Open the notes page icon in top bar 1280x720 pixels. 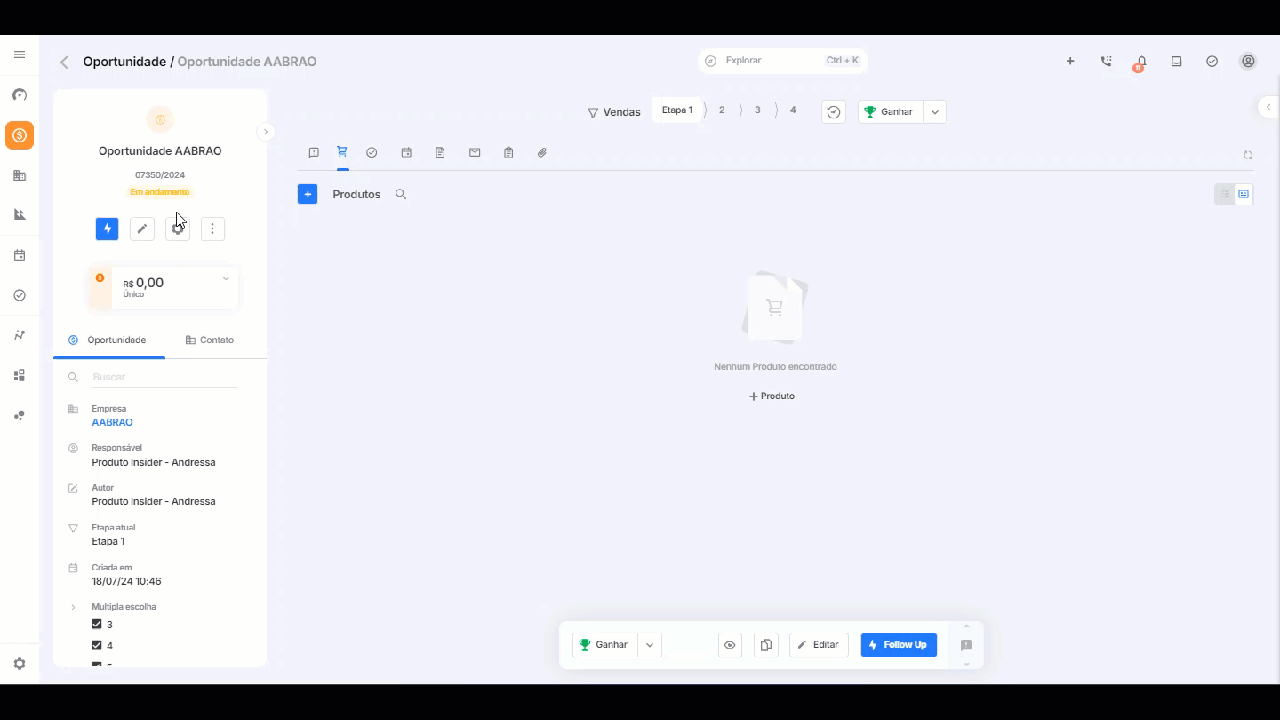[x=1176, y=61]
